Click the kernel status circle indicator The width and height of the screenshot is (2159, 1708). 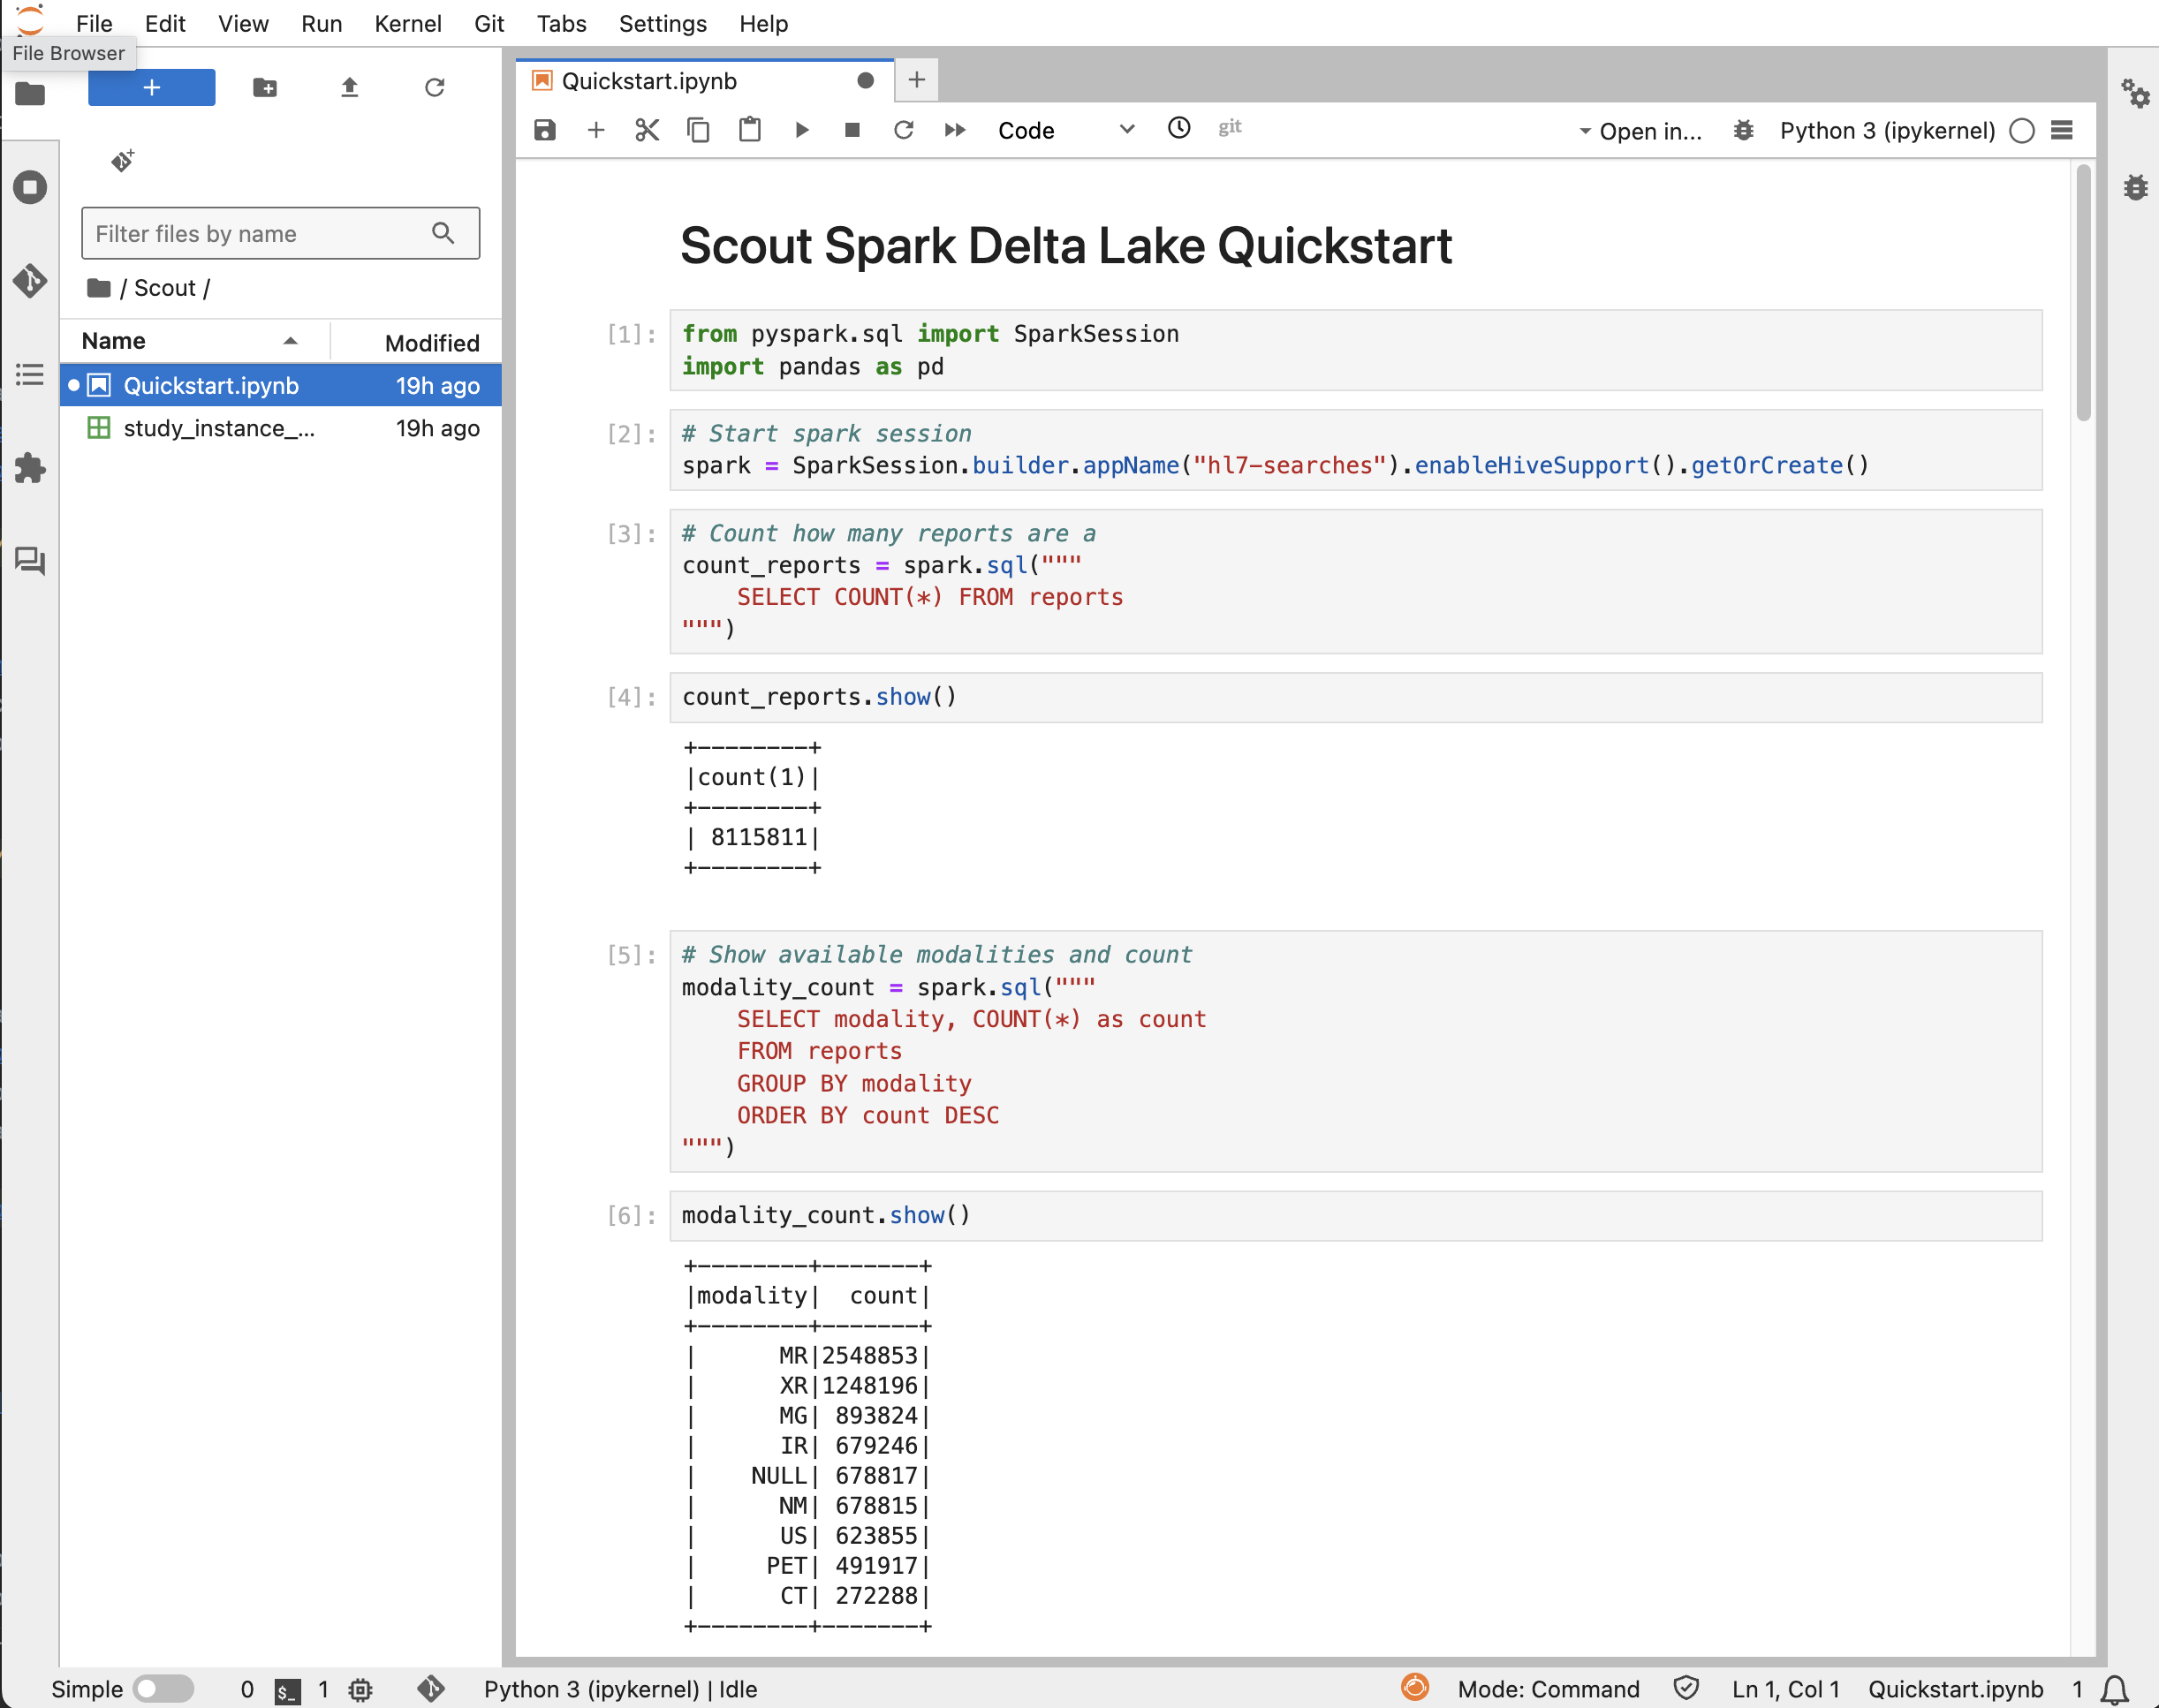[x=2022, y=131]
